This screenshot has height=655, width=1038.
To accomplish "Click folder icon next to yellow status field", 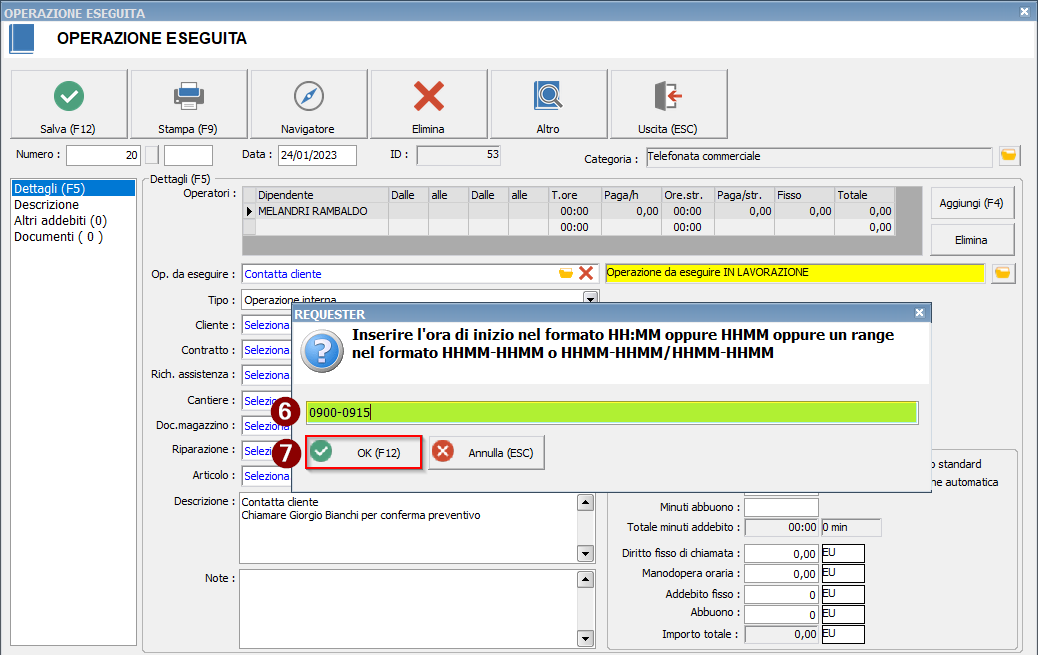I will click(1003, 273).
